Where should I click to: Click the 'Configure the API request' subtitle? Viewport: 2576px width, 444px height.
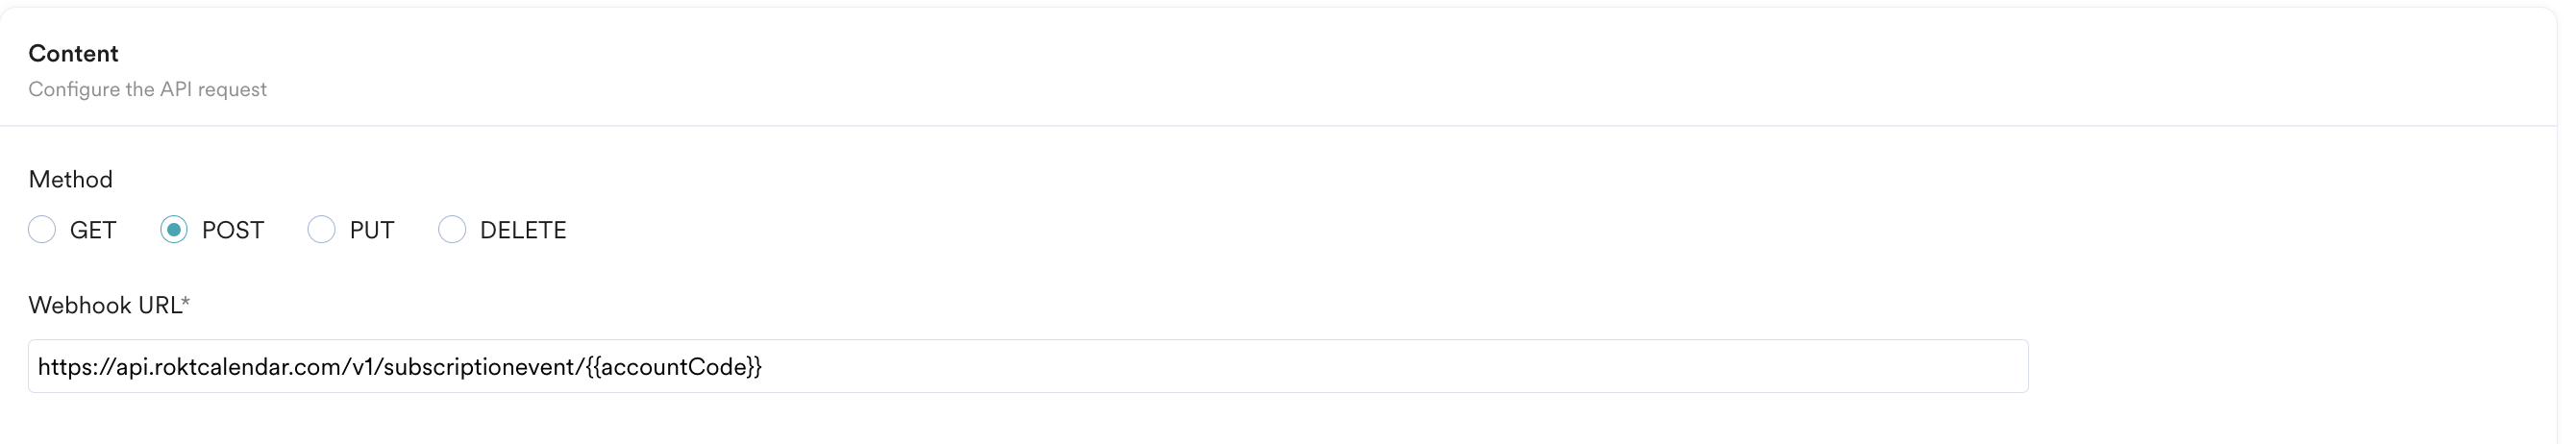(x=147, y=89)
